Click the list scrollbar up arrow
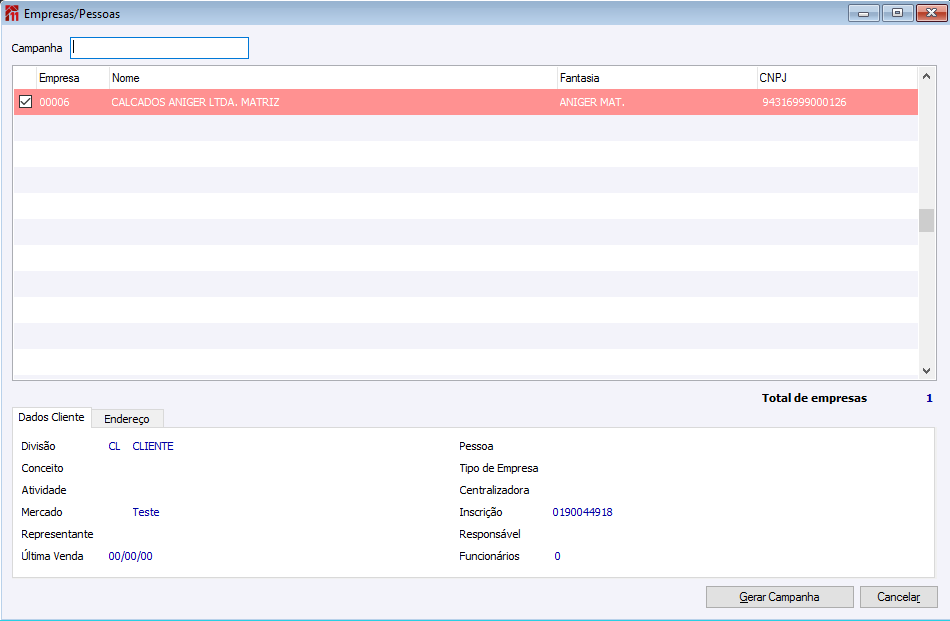 pos(926,76)
